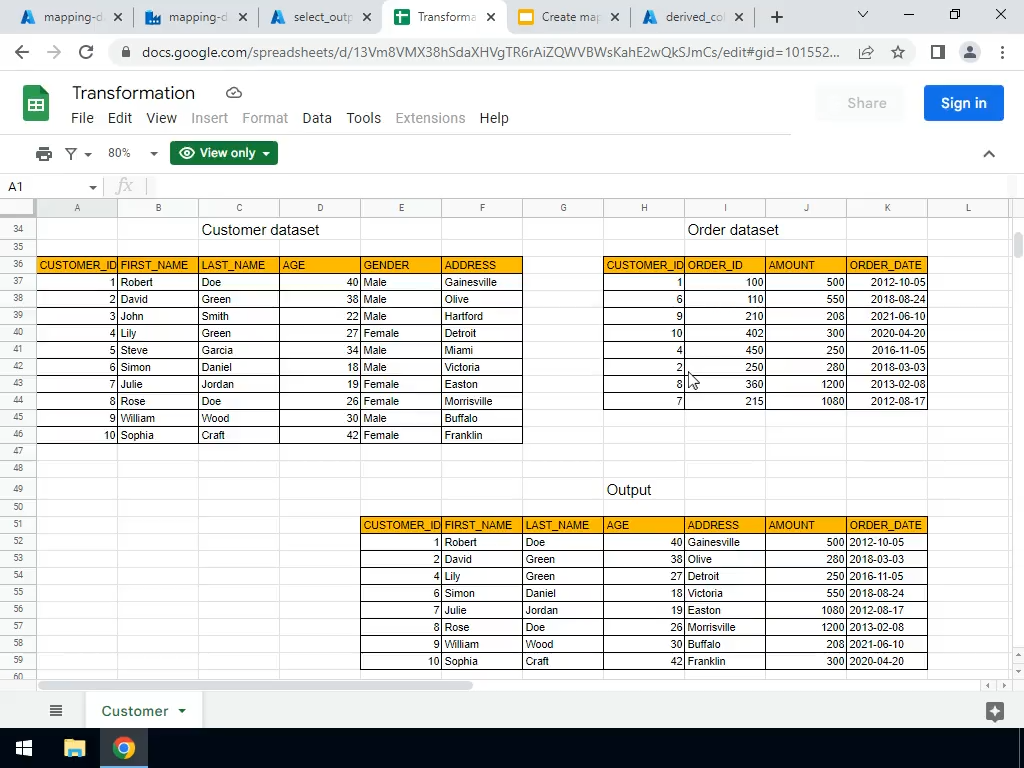Close the Create map tab
Image resolution: width=1024 pixels, height=768 pixels.
(x=615, y=18)
